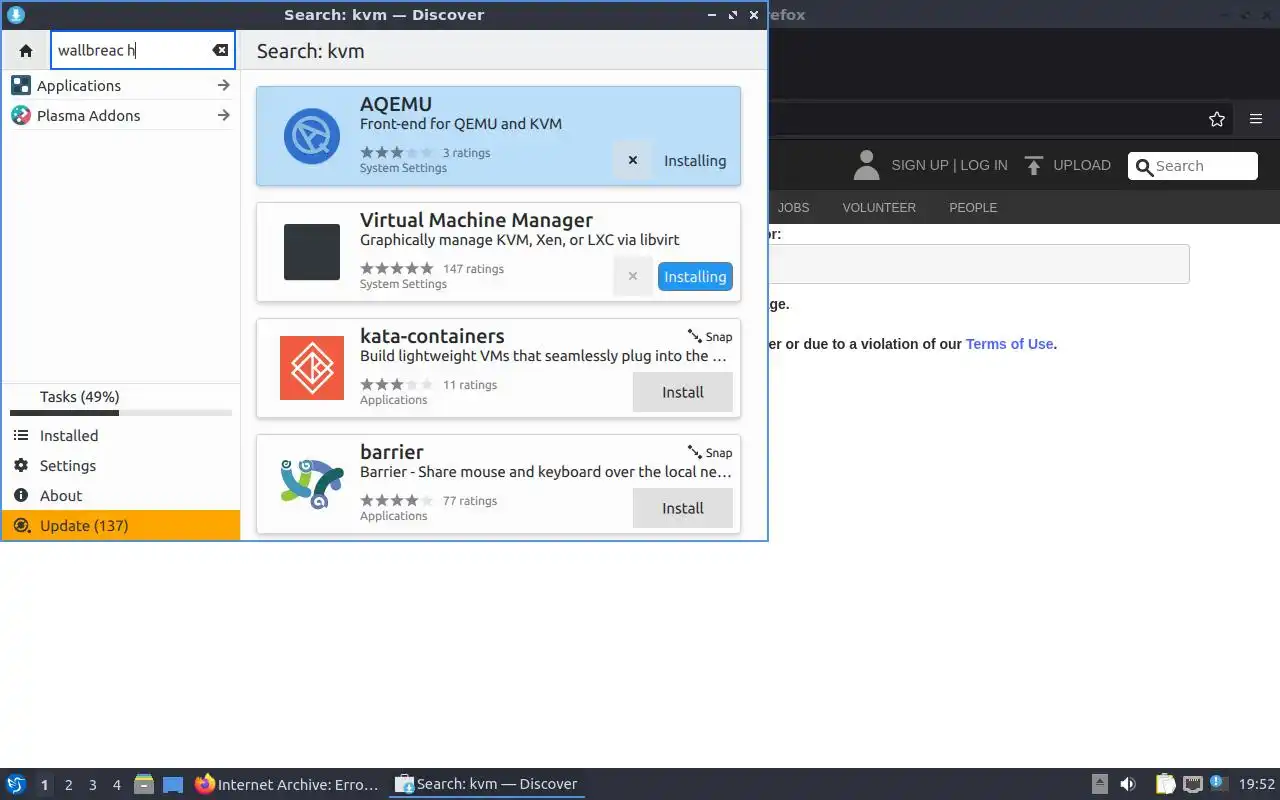Click the Discover search box with 'wallbreac h'

pos(143,50)
